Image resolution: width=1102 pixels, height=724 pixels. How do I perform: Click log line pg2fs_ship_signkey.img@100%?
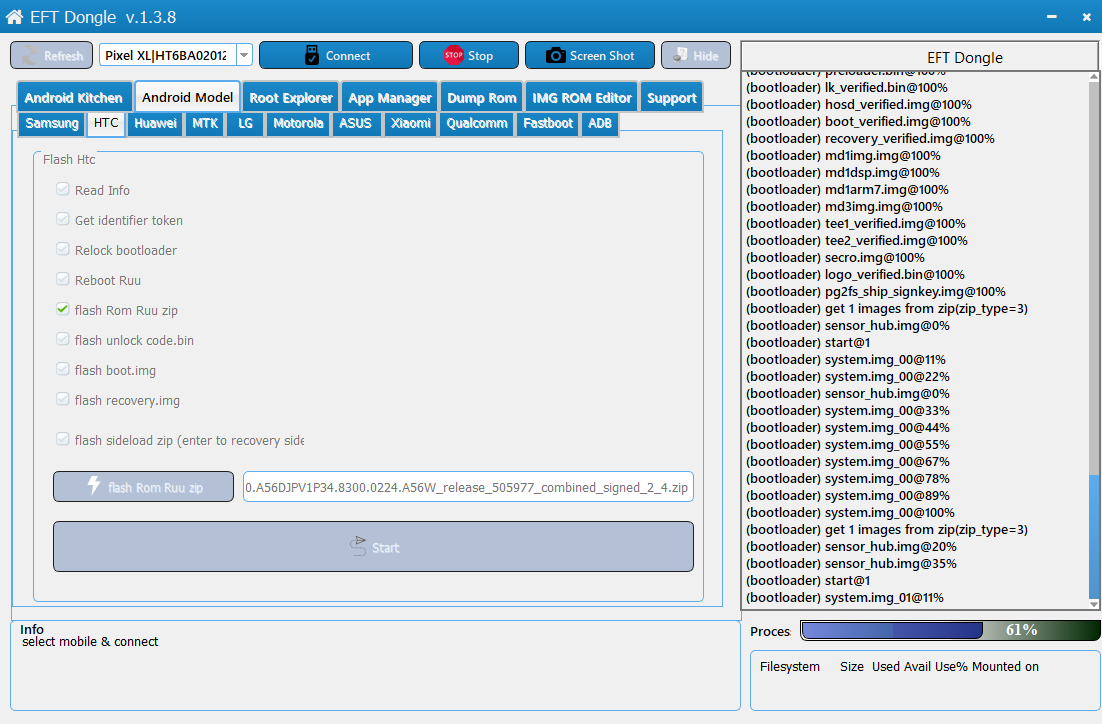(x=876, y=292)
